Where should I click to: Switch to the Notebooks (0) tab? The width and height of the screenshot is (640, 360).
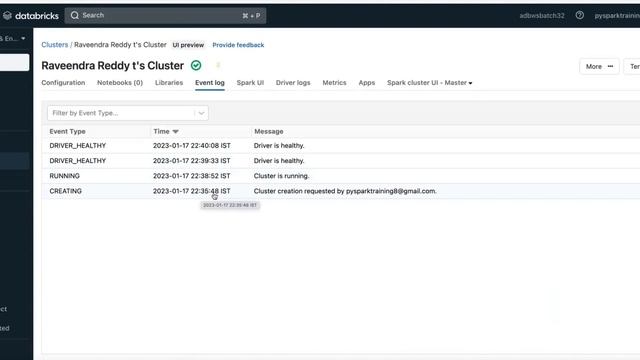point(120,82)
